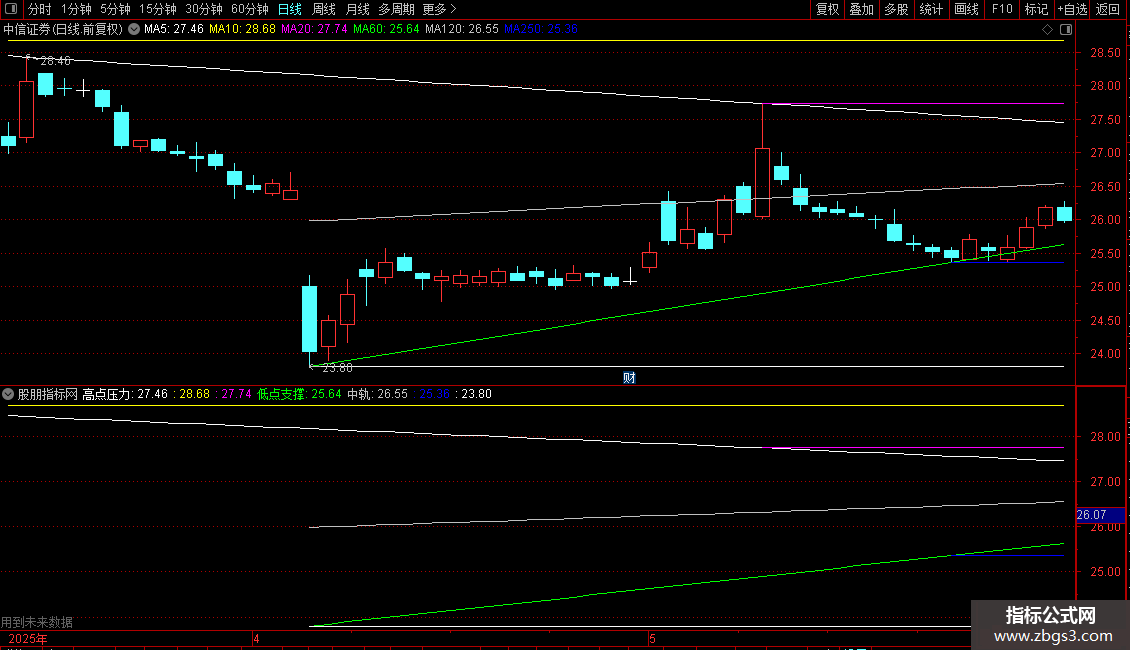Click the blue MA250 label

(541, 30)
